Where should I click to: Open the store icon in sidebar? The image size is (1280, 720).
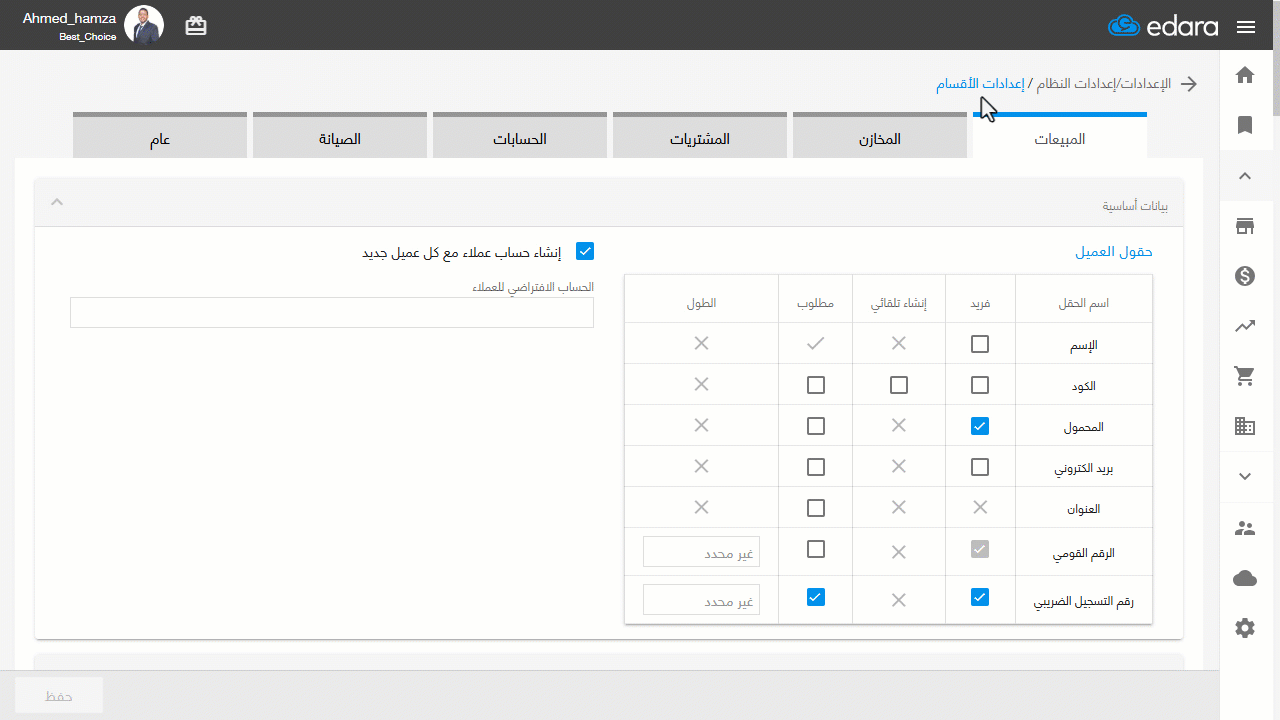(1245, 226)
